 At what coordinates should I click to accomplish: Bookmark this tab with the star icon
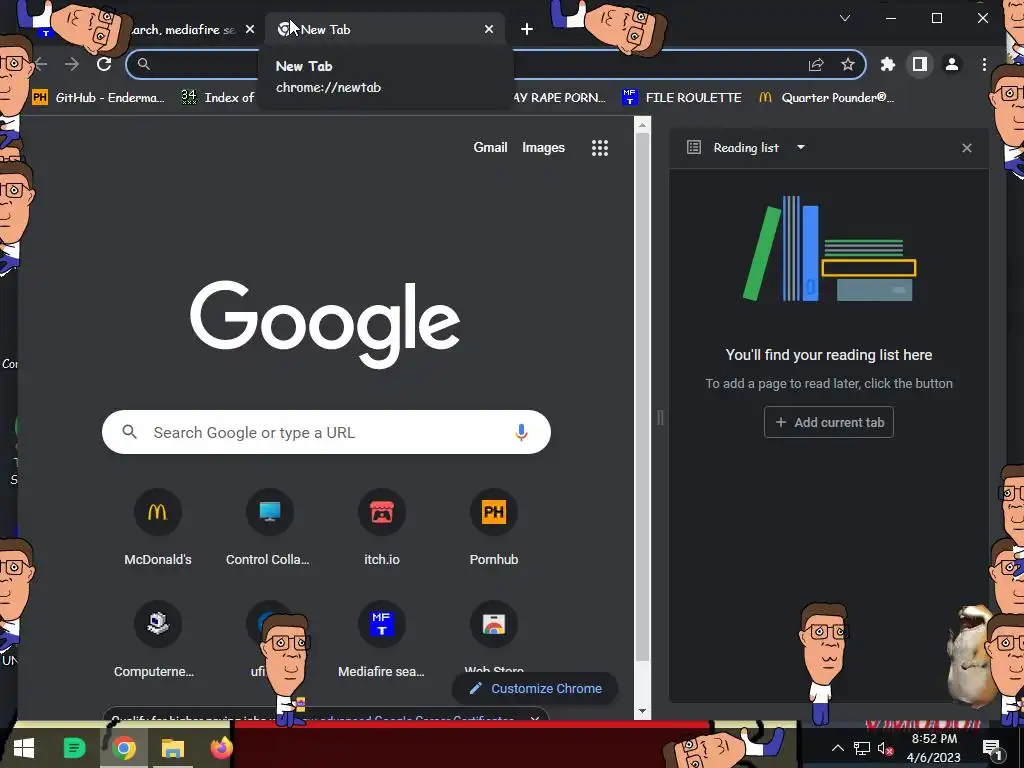point(848,64)
